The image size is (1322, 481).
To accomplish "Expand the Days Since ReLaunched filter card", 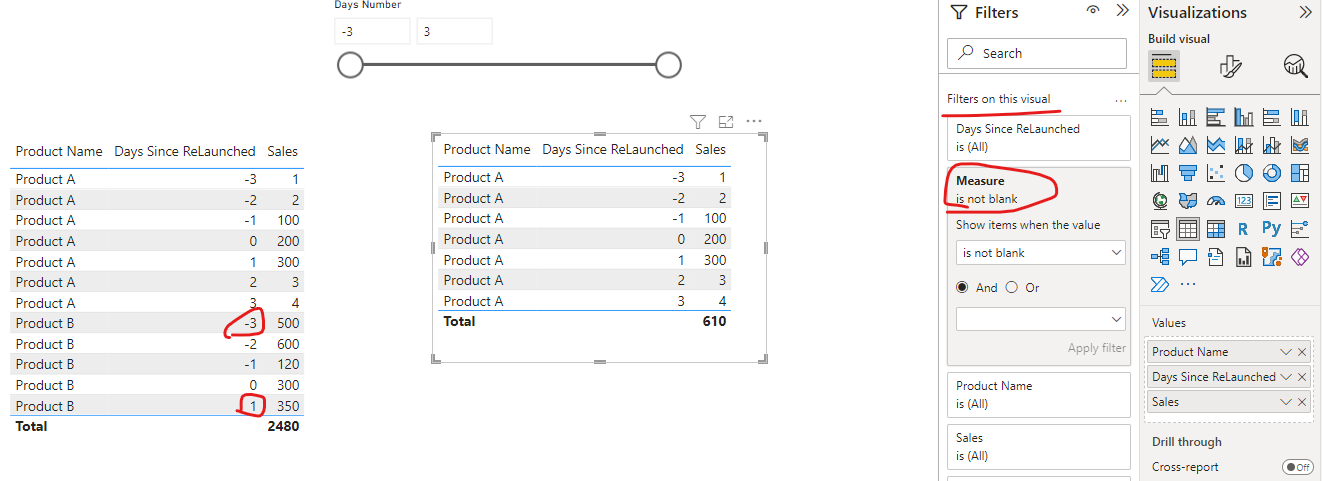I will [1038, 137].
